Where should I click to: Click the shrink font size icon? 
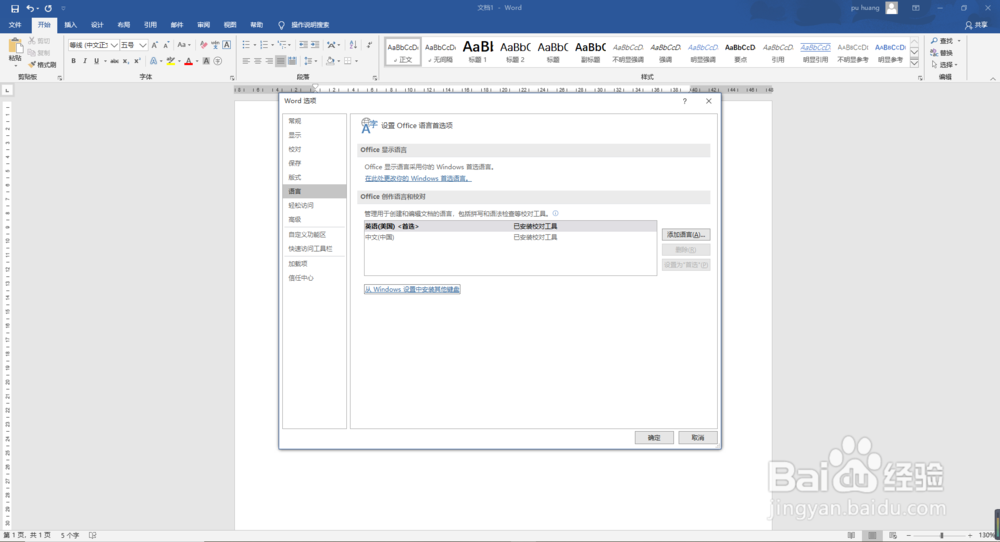[x=166, y=45]
